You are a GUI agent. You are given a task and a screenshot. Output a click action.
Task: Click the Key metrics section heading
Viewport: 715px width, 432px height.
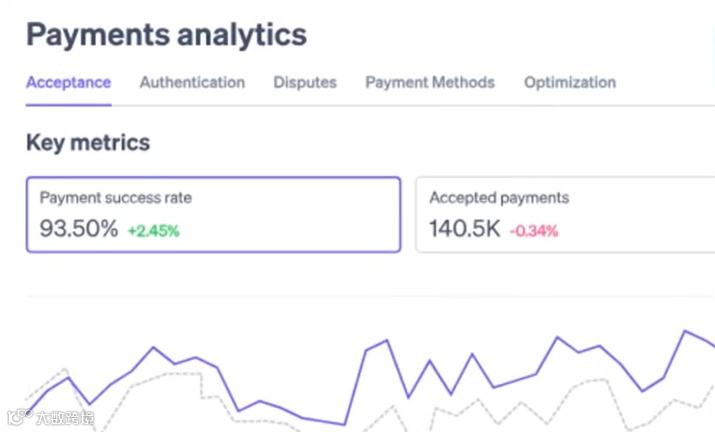tap(88, 142)
